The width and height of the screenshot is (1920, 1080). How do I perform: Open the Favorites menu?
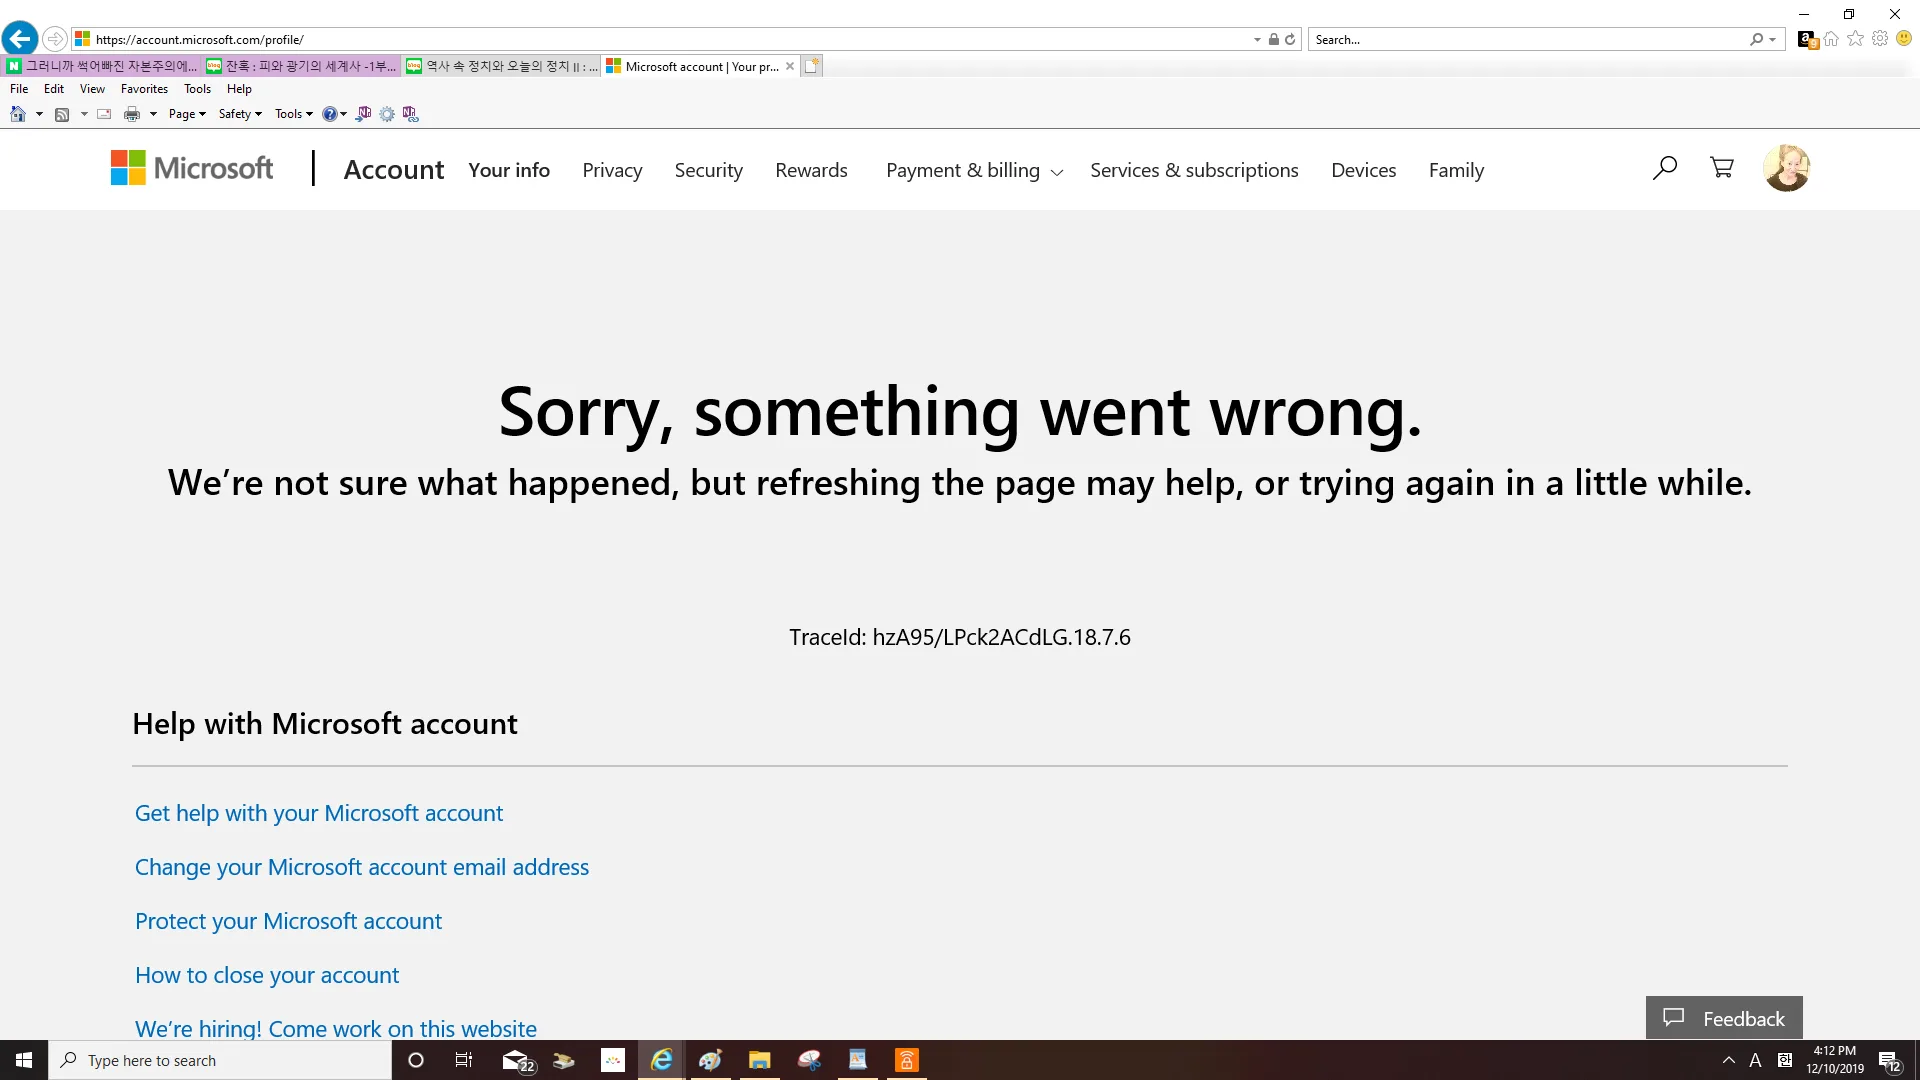click(x=144, y=89)
